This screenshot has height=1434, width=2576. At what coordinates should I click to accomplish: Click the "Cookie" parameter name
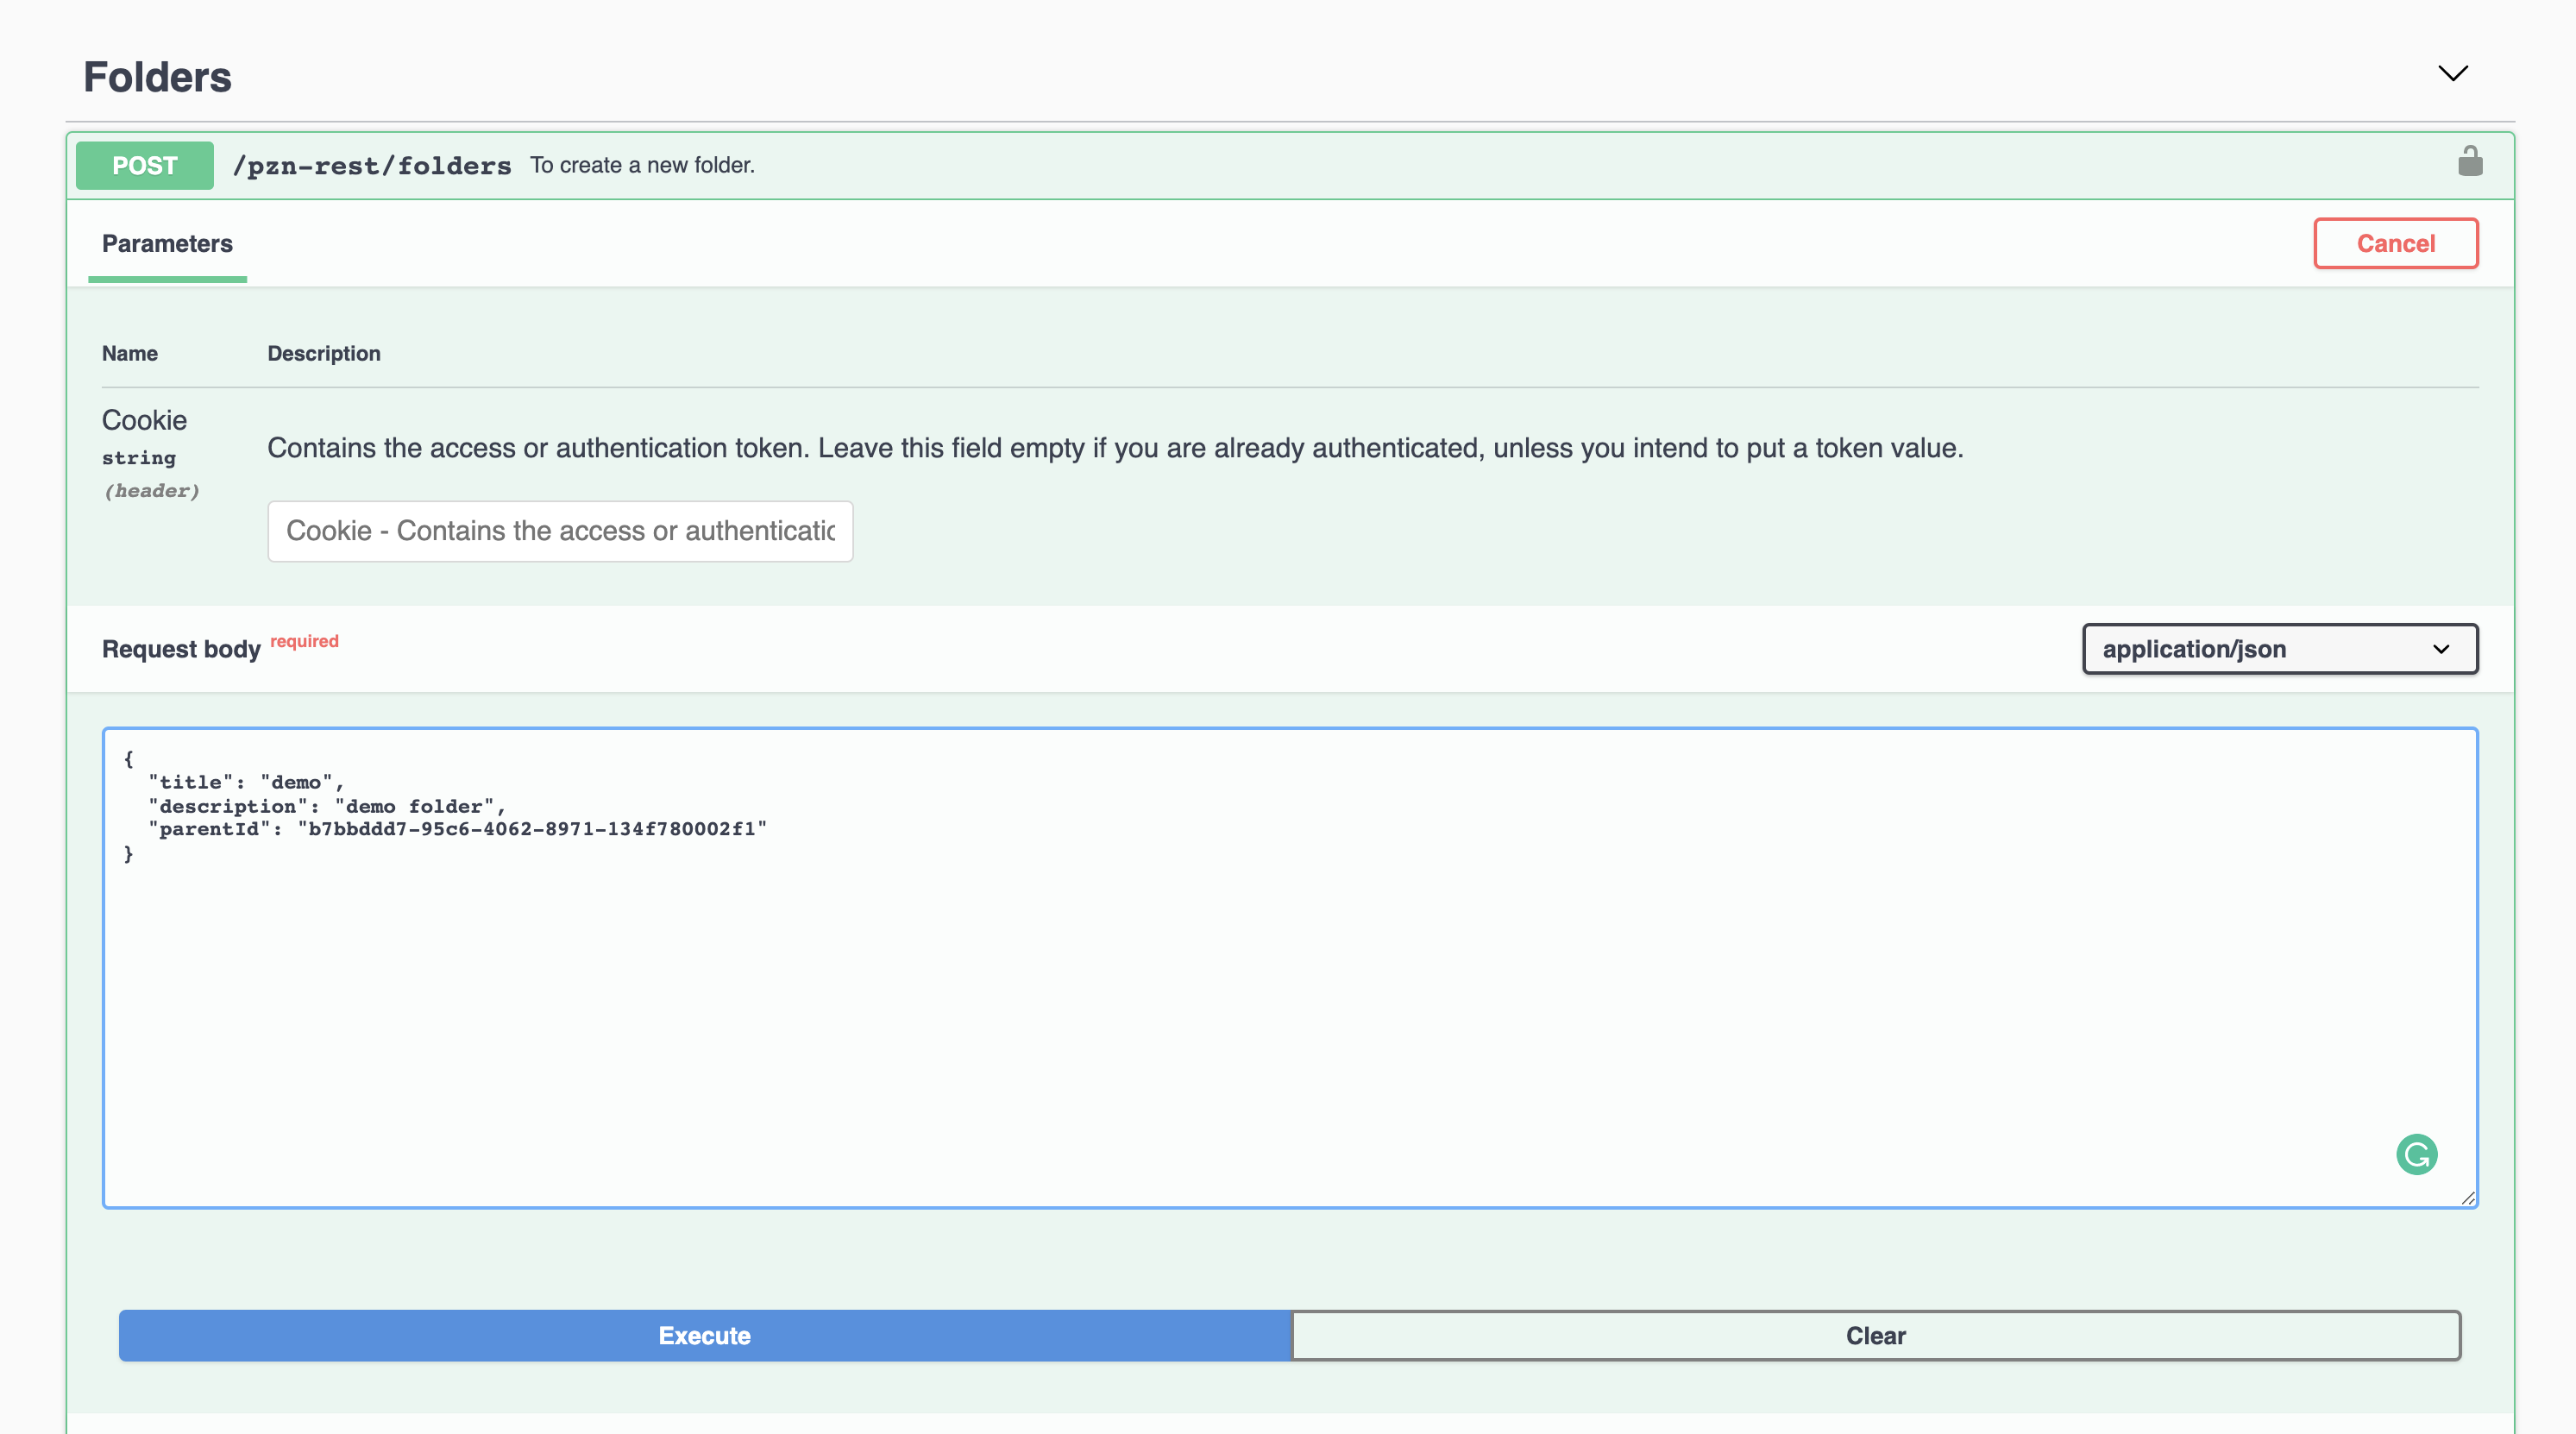point(144,420)
